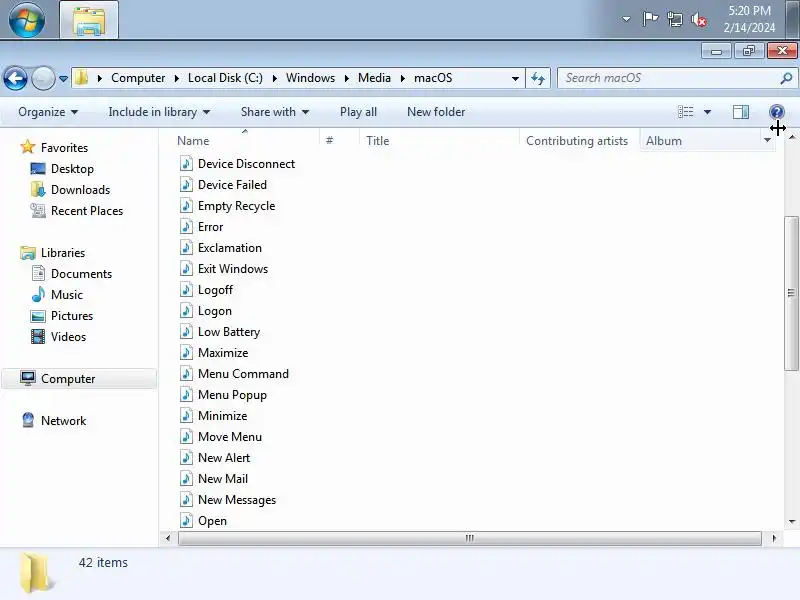Refresh the macOS folder view
Viewport: 800px width, 600px height.
tap(538, 79)
